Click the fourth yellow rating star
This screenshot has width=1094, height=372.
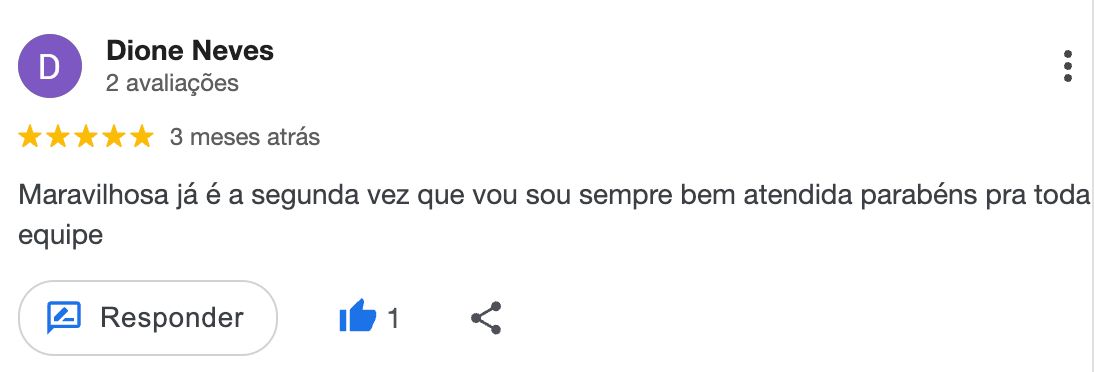(x=113, y=137)
